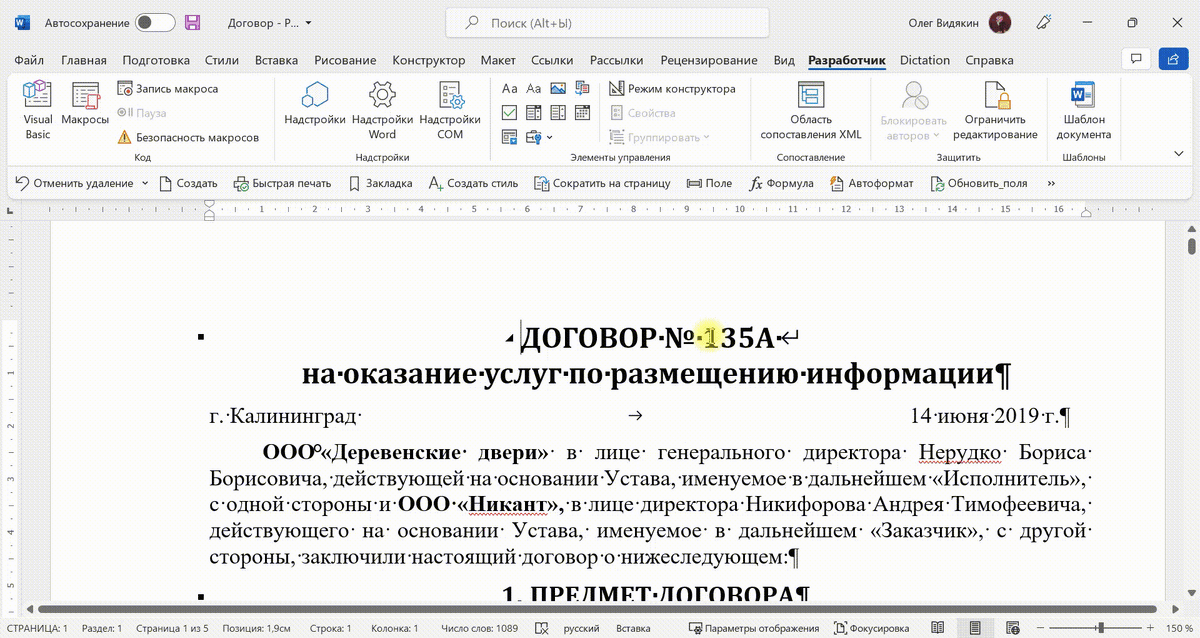This screenshot has height=638, width=1200.
Task: Toggle the Автосохранение switch
Action: pyautogui.click(x=155, y=22)
